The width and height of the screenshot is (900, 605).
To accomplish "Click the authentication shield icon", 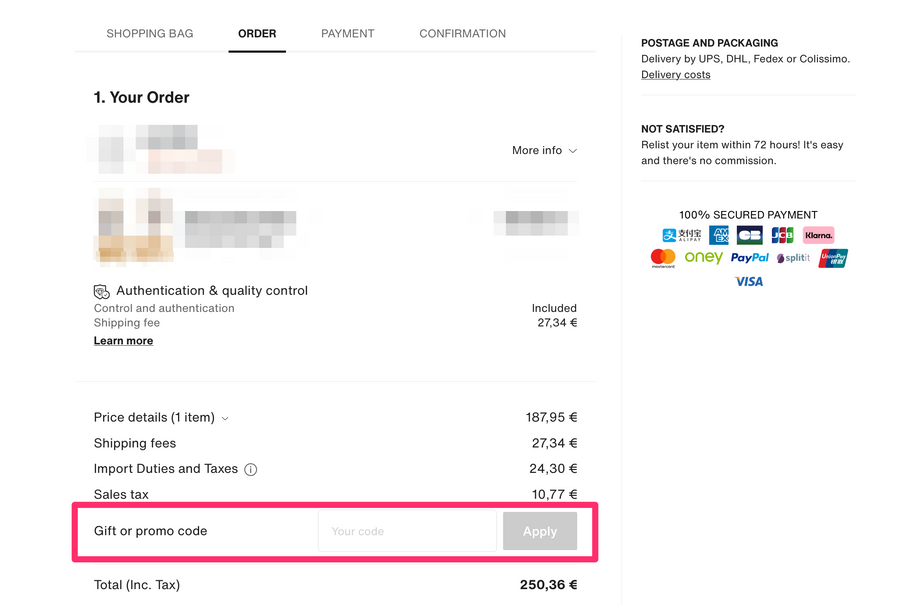I will pos(102,291).
